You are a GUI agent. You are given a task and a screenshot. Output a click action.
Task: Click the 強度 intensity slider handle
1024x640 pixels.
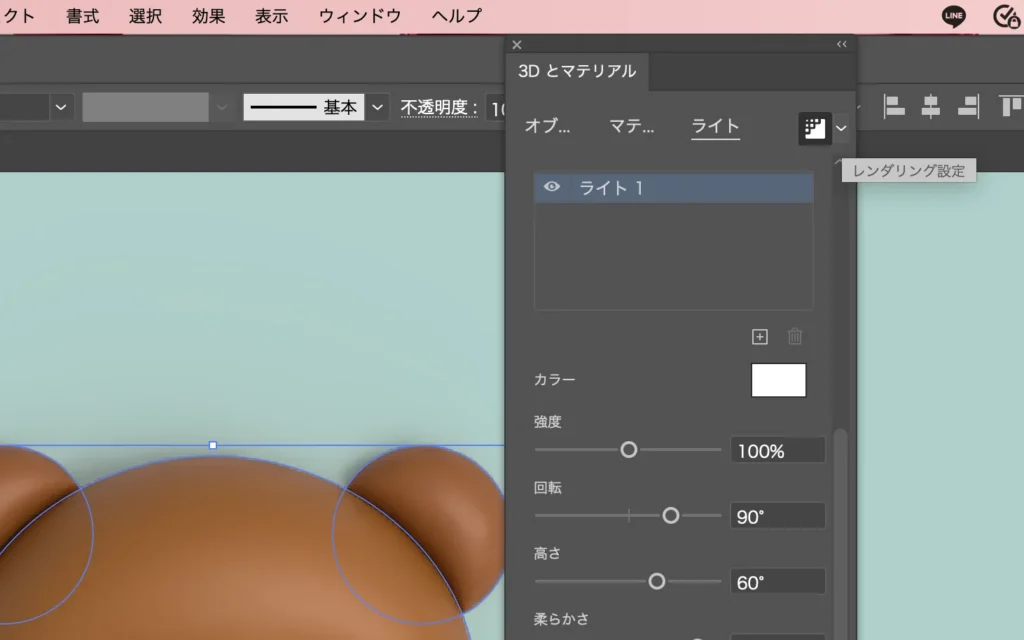click(x=629, y=450)
